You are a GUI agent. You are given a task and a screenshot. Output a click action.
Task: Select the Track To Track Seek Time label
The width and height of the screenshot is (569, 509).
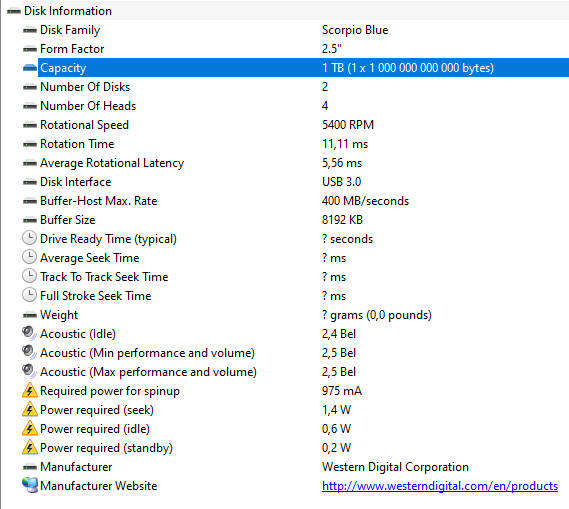[x=104, y=277]
